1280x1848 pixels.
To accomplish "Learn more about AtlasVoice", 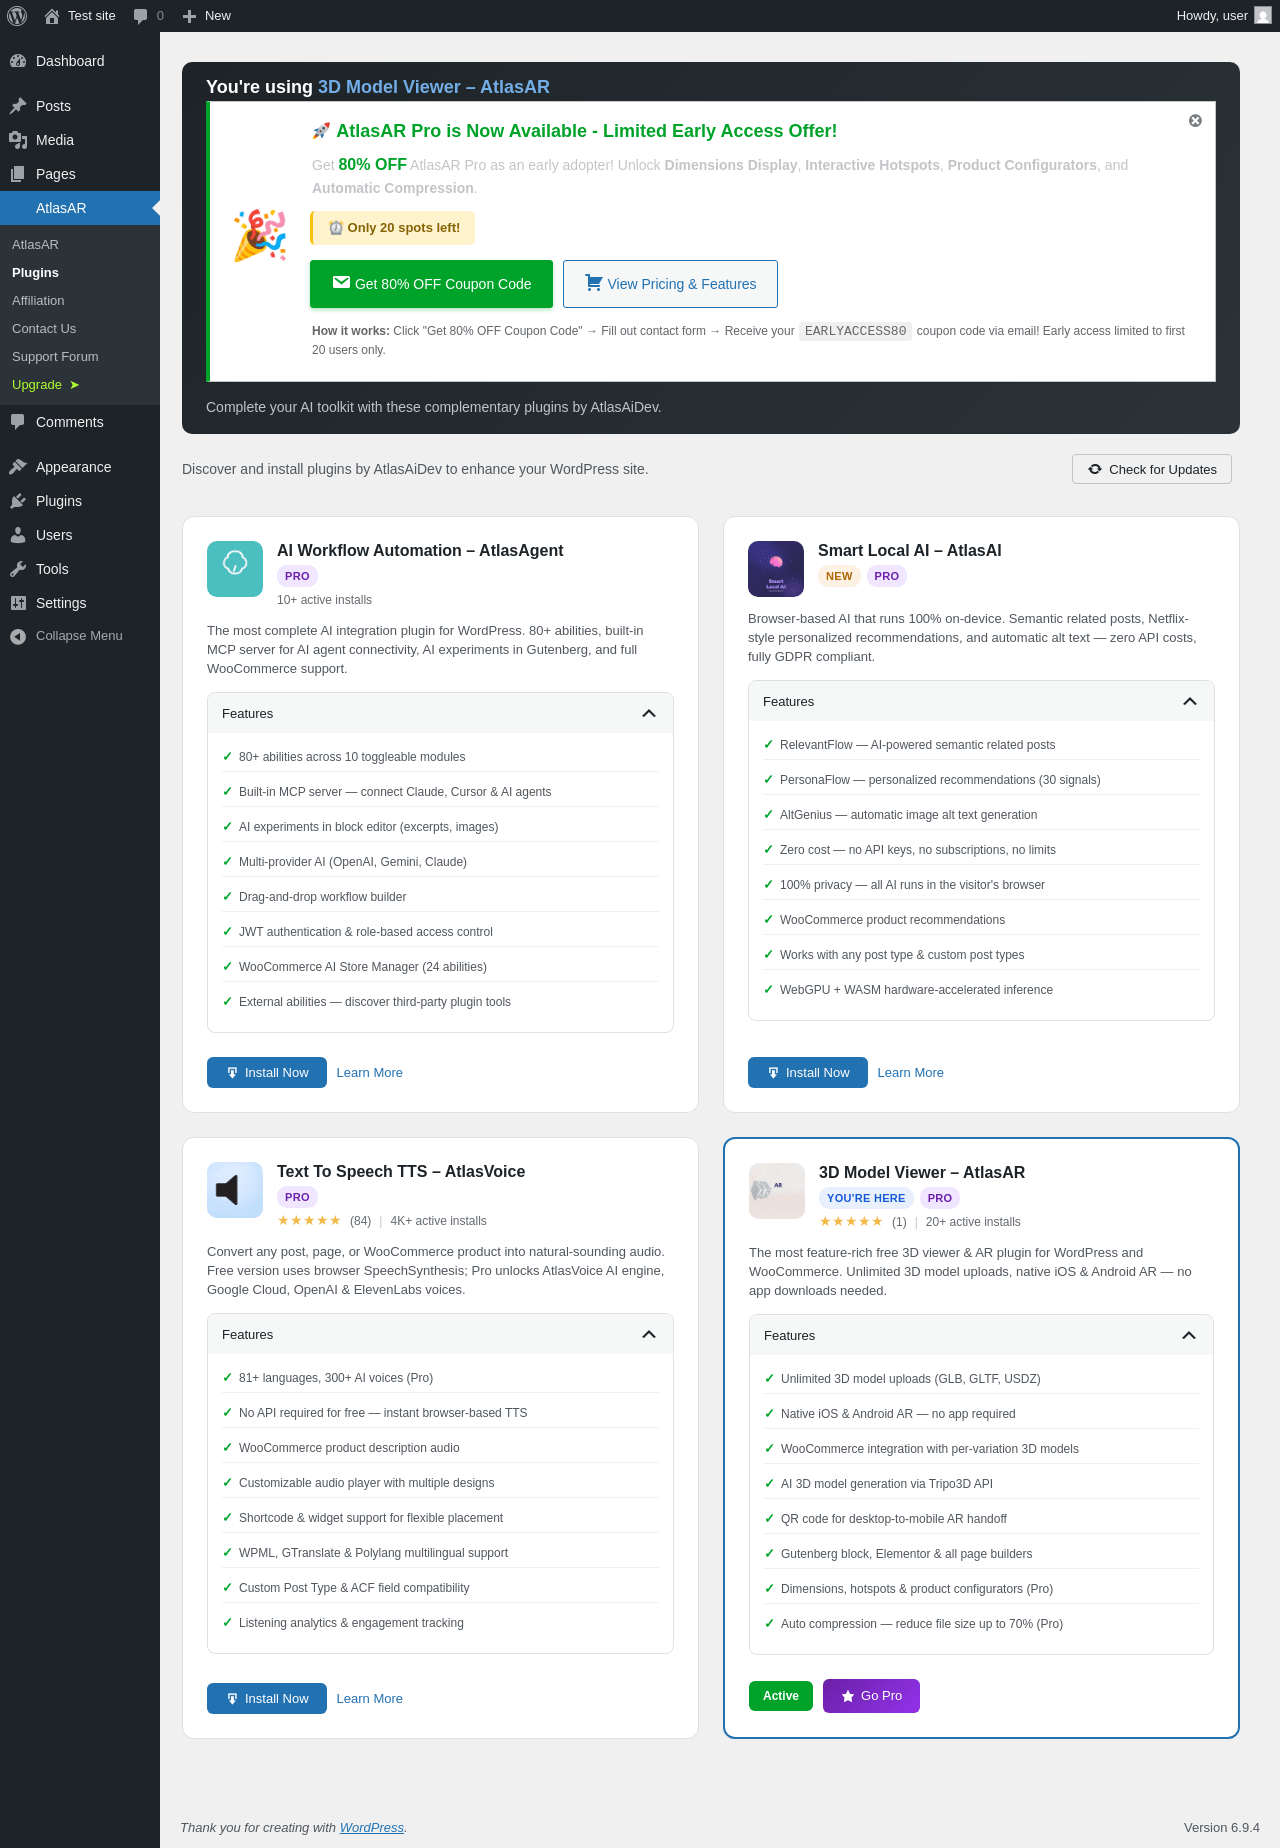I will point(370,1699).
